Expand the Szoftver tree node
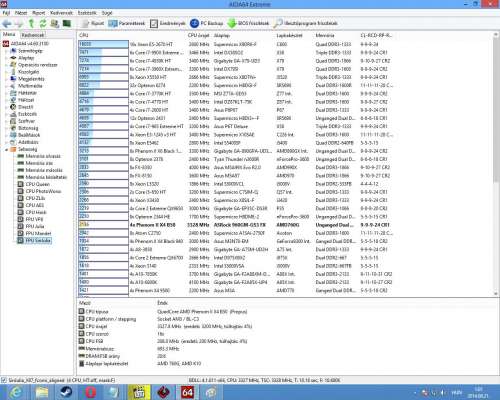This screenshot has height=400, width=500. coord(6,121)
